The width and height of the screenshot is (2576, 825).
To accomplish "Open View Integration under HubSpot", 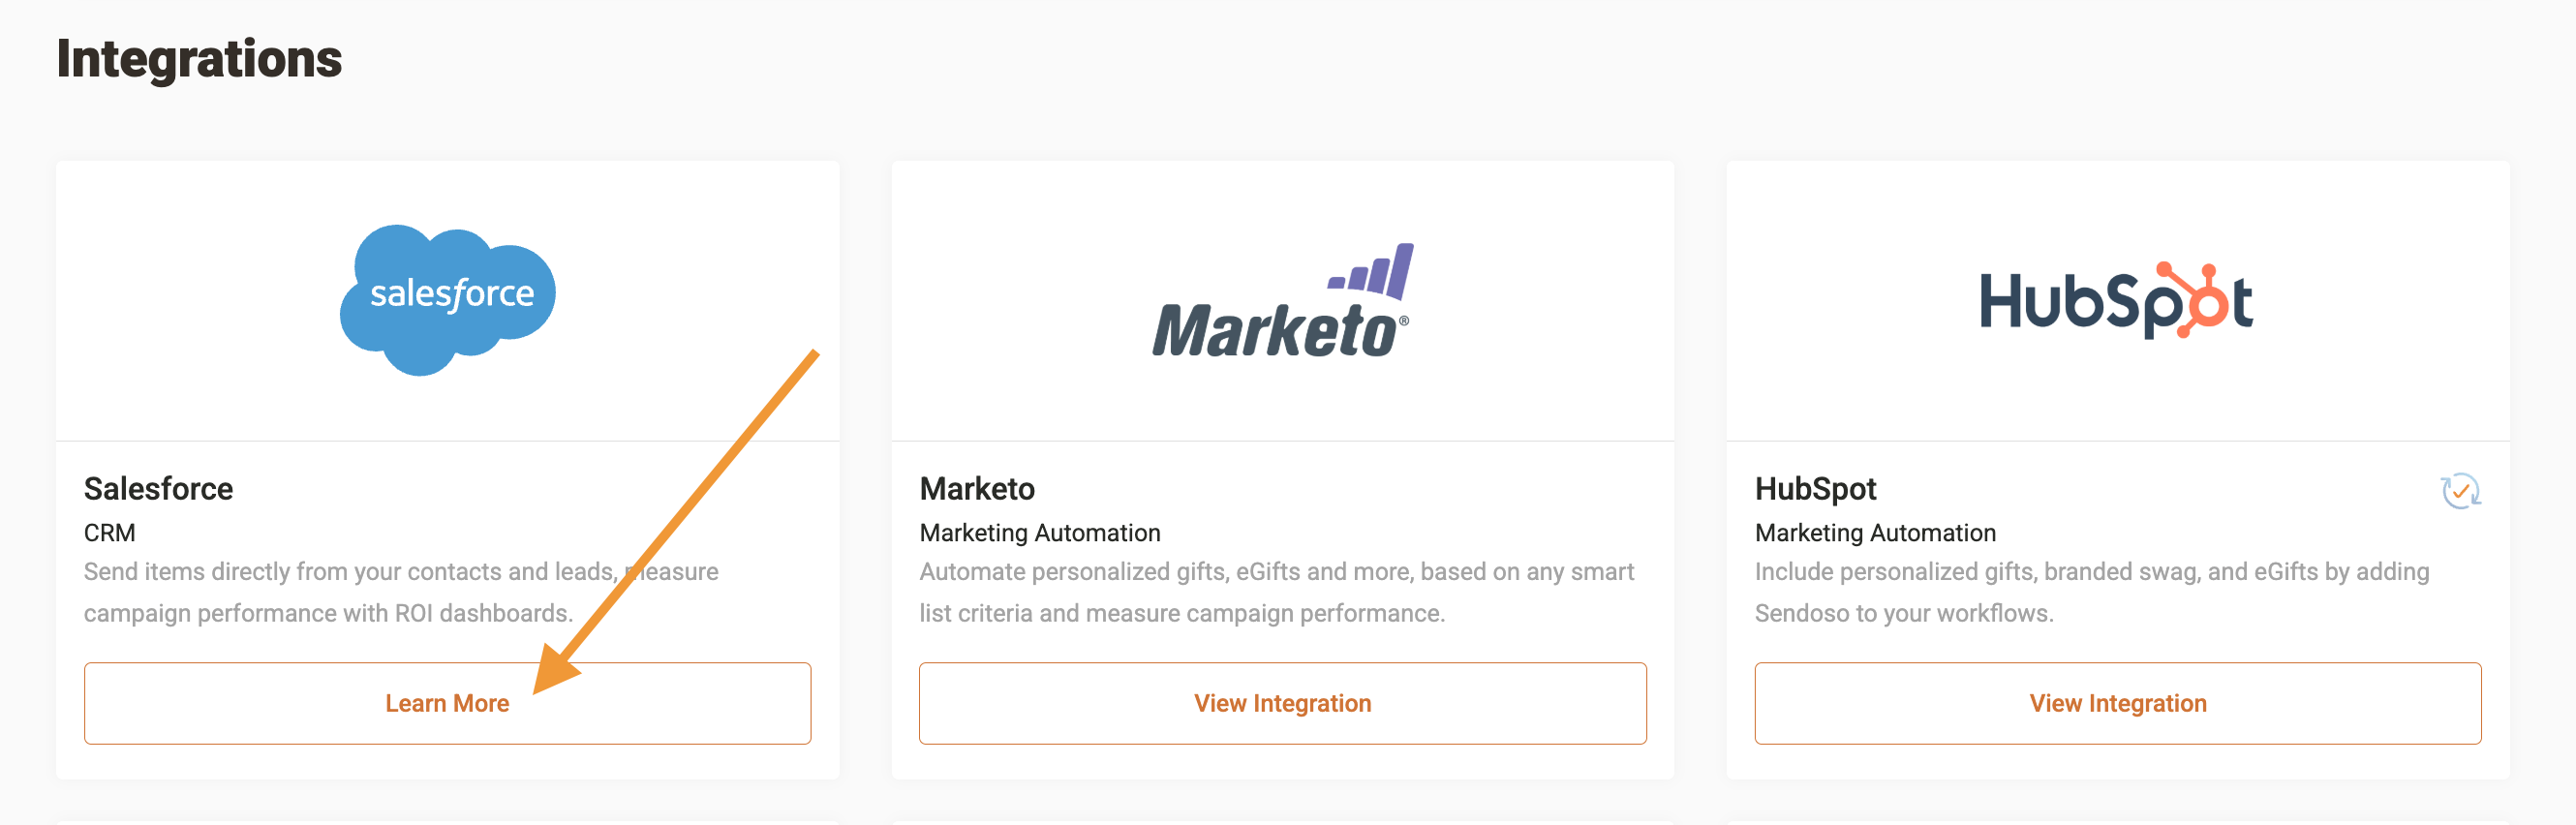I will click(x=2117, y=703).
